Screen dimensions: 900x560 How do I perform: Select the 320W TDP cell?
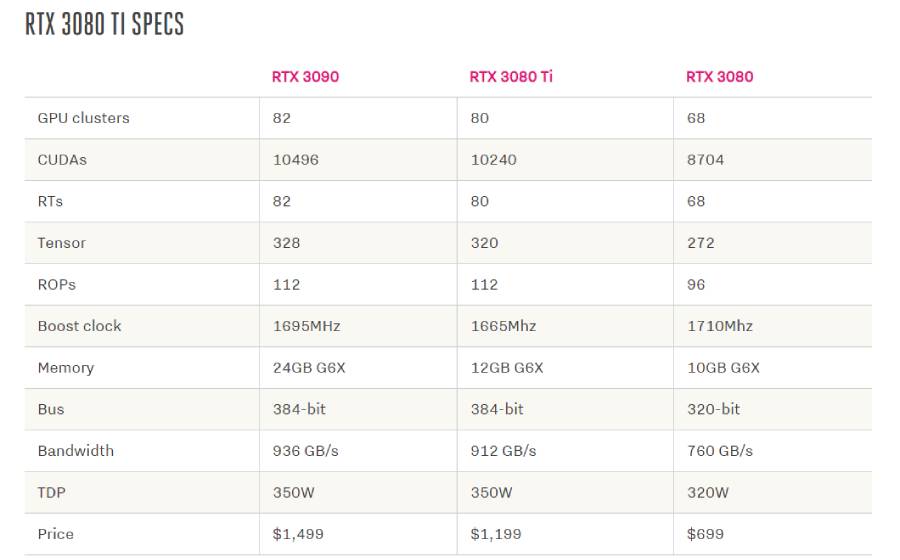click(x=708, y=493)
